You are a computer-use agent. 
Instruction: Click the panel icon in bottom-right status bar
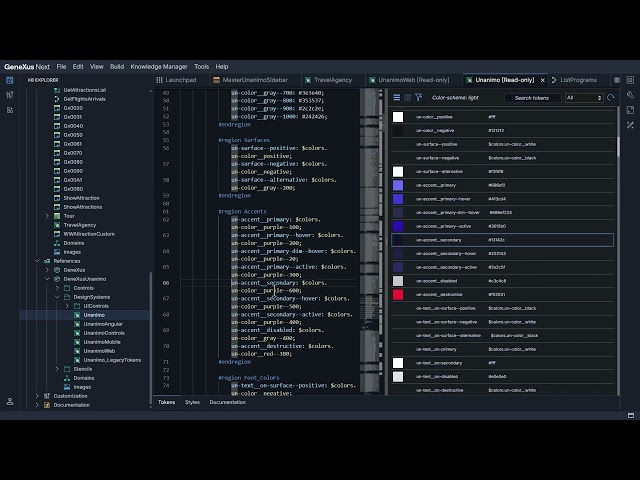click(x=631, y=415)
